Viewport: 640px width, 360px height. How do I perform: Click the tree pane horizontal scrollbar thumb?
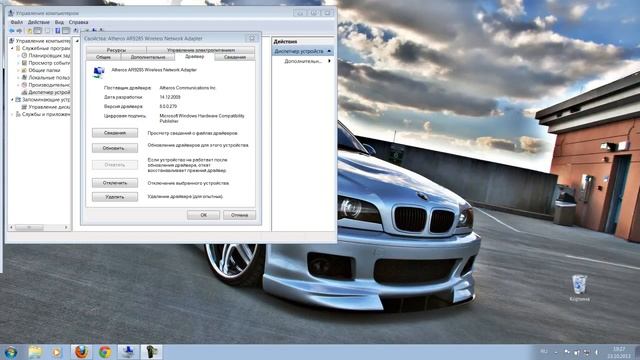[29, 227]
